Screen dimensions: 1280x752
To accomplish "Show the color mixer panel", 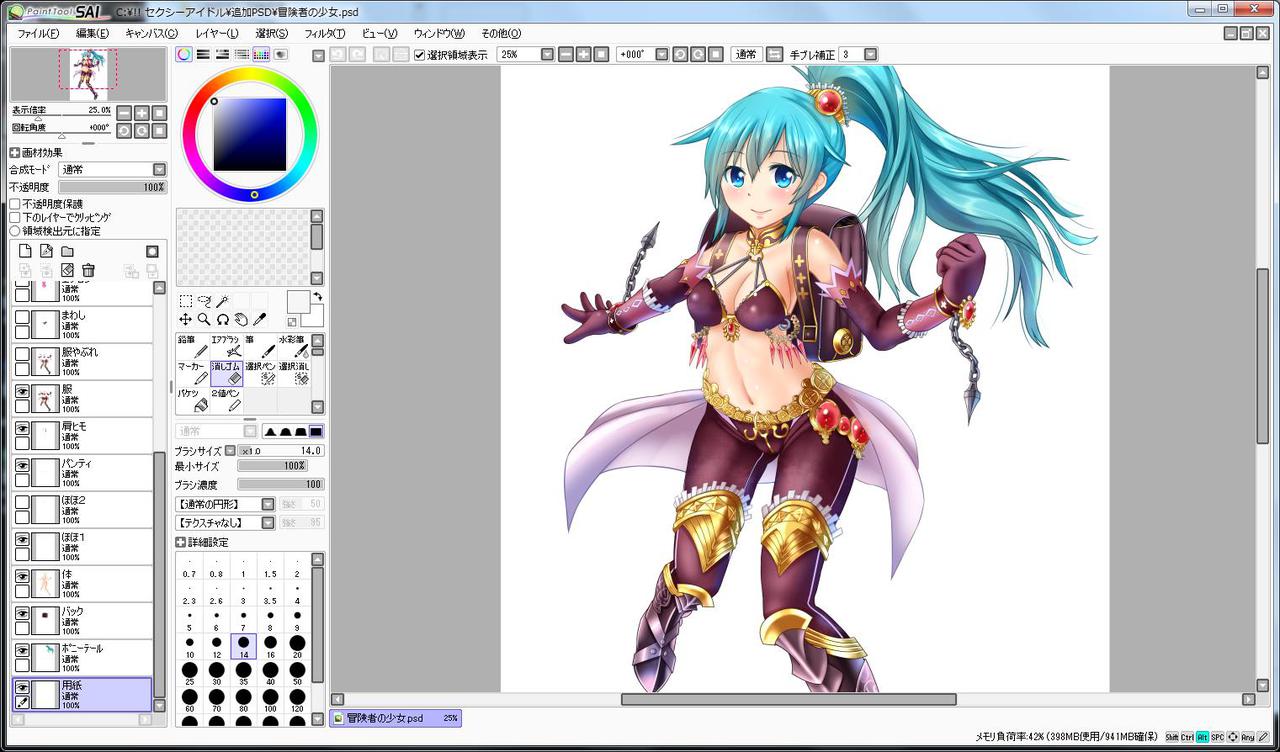I will click(241, 55).
